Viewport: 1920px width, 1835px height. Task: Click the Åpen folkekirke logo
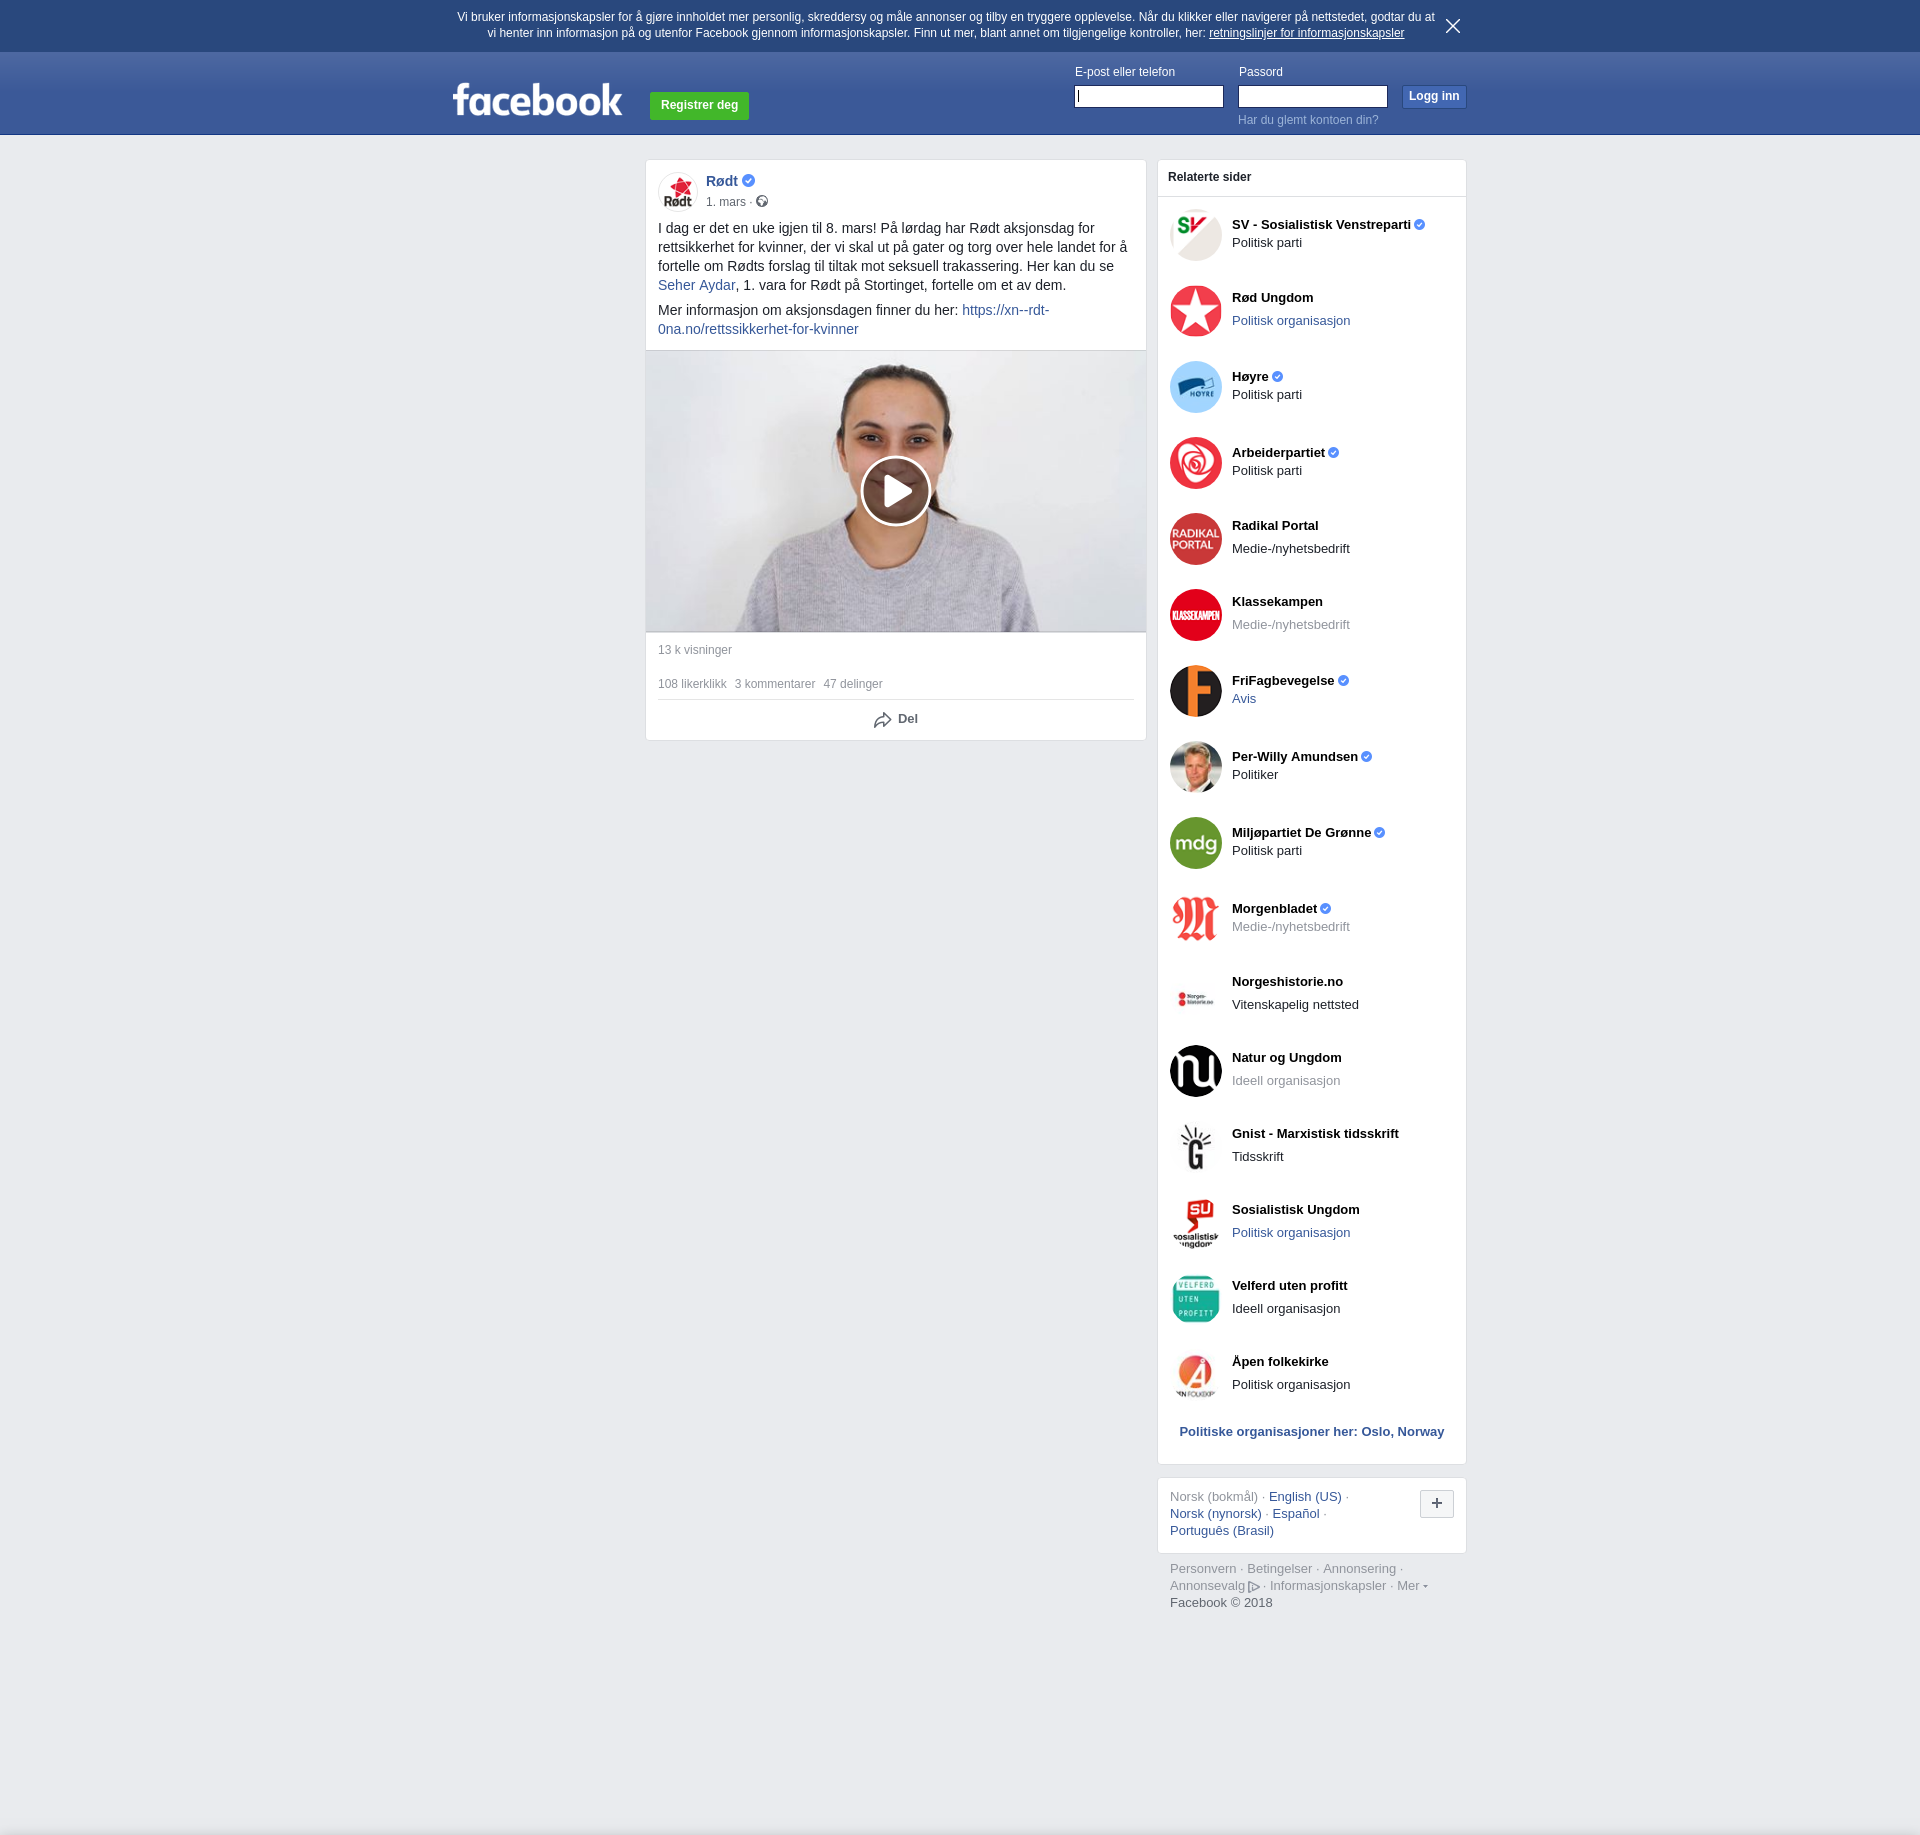pos(1196,1375)
